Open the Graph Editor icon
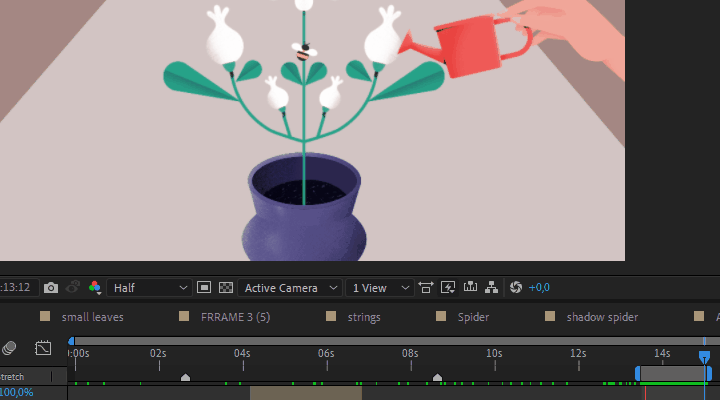720x400 pixels. point(43,348)
